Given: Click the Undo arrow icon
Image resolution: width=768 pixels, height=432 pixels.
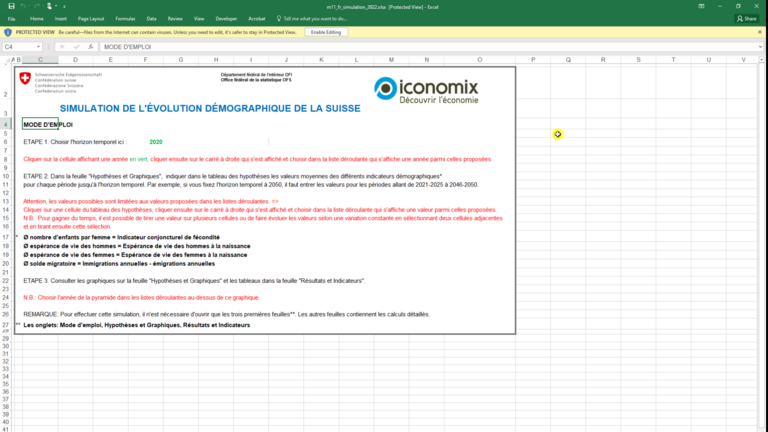Looking at the screenshot, I should pyautogui.click(x=23, y=6).
